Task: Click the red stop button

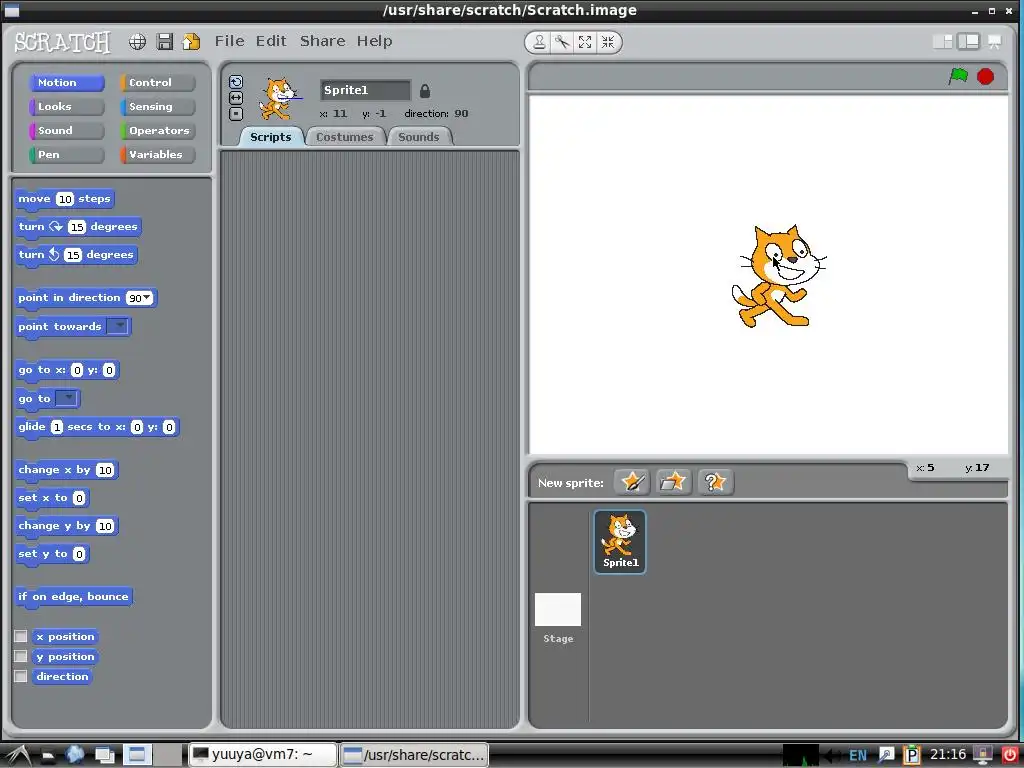Action: pos(985,76)
